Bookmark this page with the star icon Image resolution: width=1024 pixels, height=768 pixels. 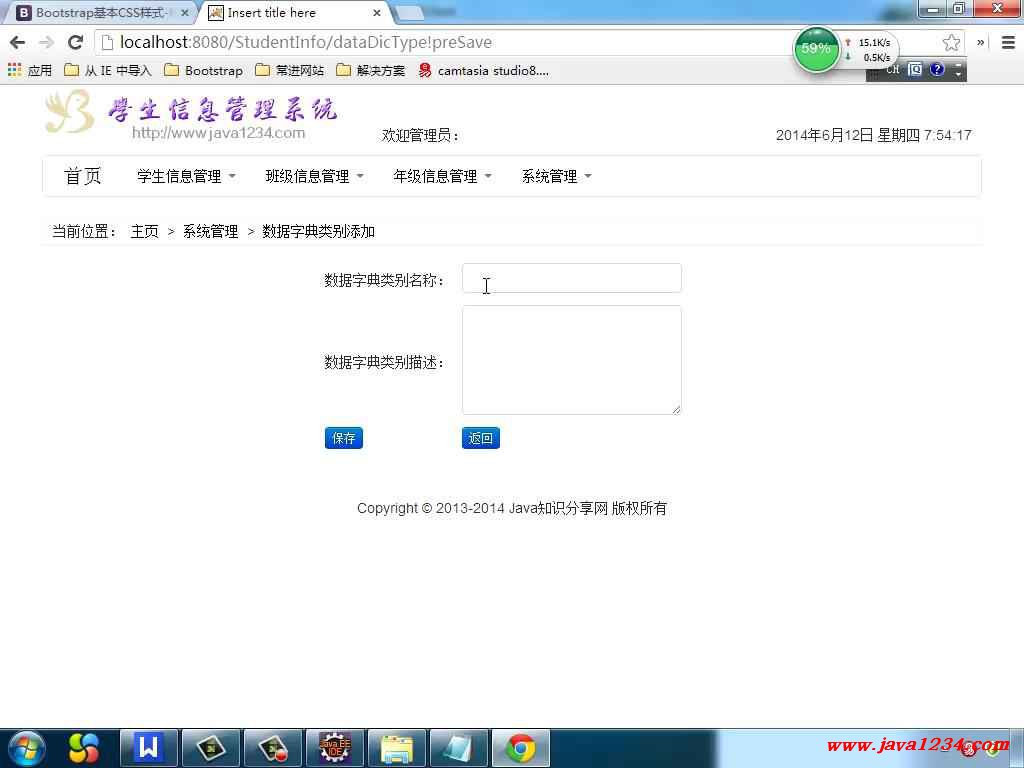[x=951, y=42]
